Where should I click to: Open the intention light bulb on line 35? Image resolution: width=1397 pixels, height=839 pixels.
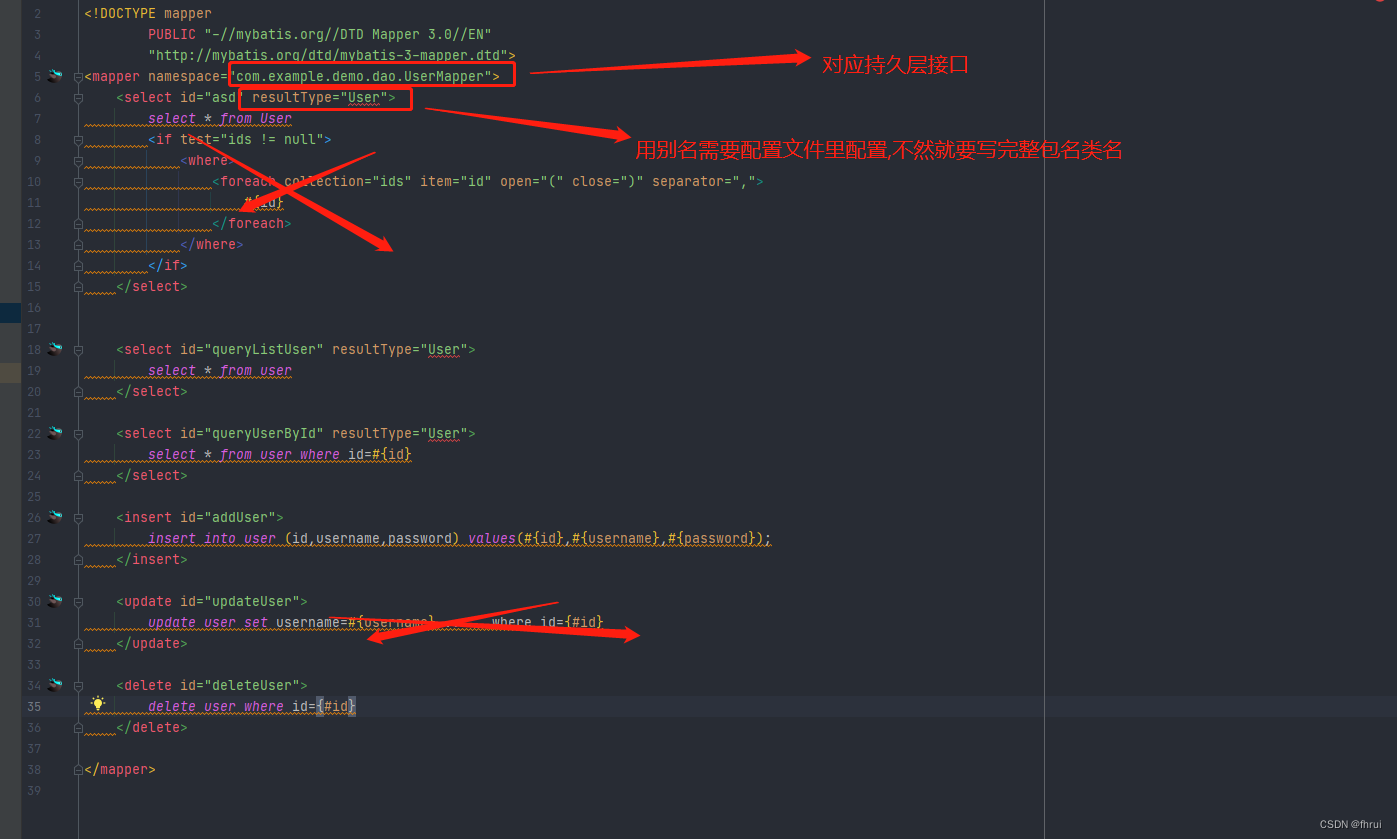[97, 703]
